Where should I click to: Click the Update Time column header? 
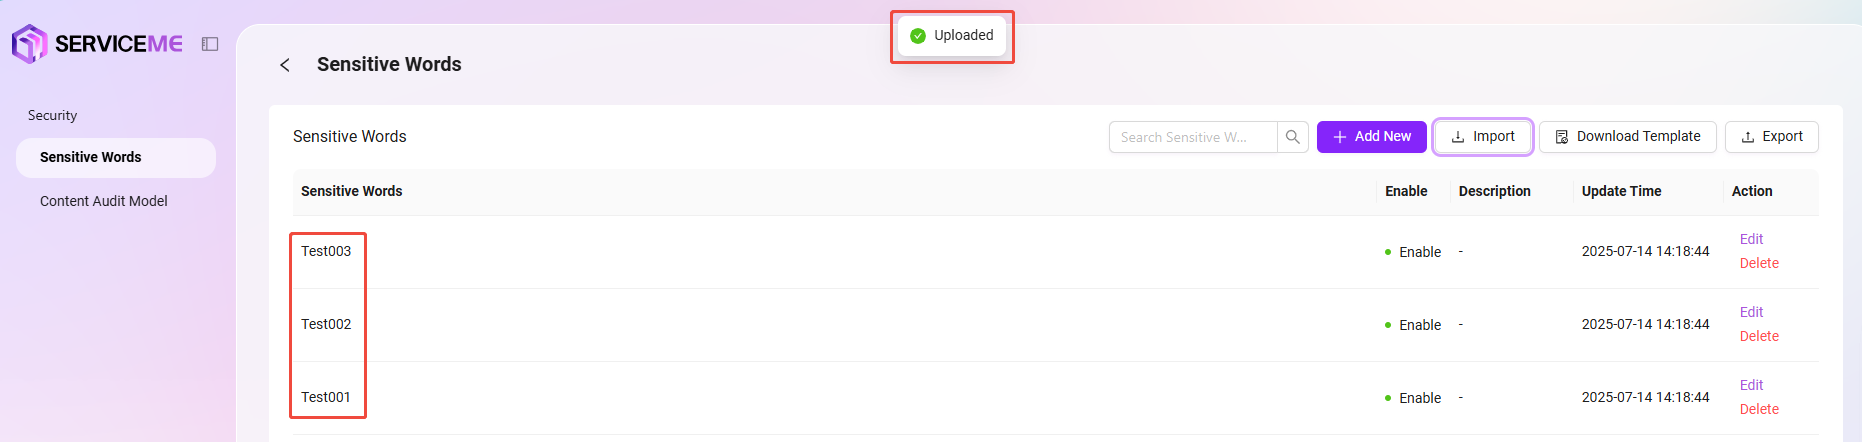click(1621, 191)
